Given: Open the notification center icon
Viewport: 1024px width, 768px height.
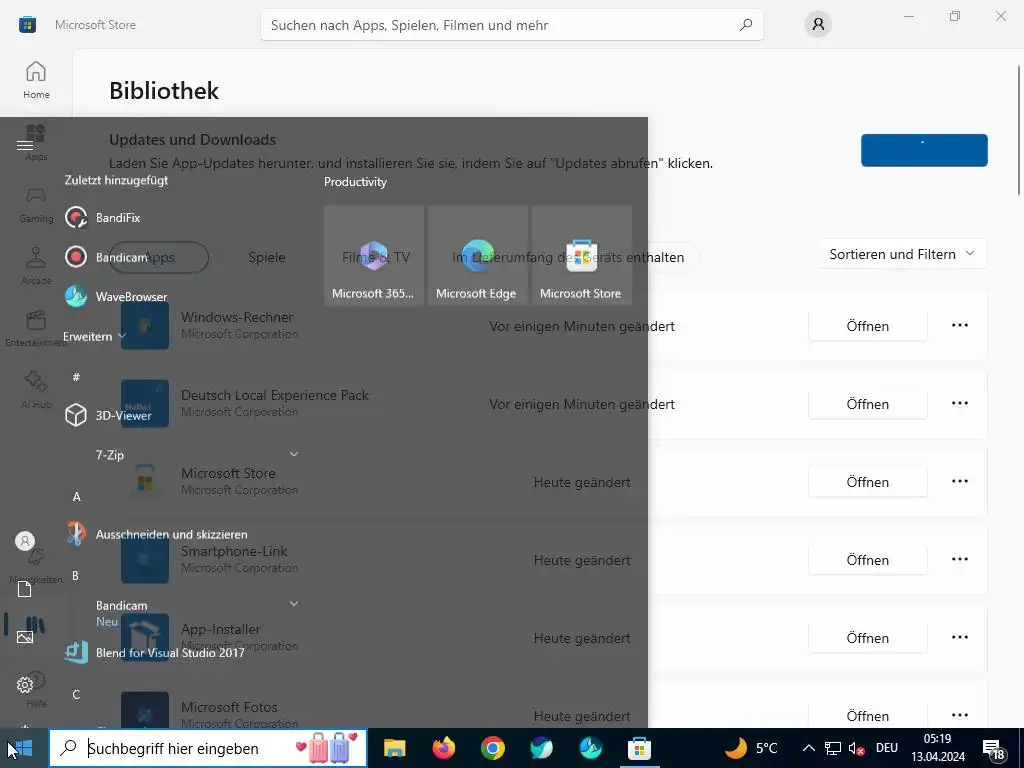Looking at the screenshot, I should [993, 748].
